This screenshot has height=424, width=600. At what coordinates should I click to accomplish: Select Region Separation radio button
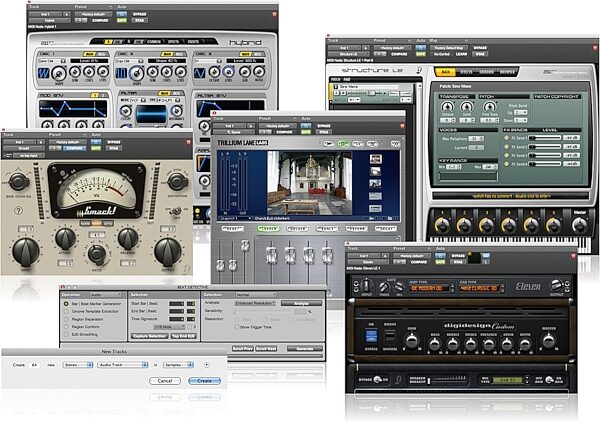click(66, 319)
